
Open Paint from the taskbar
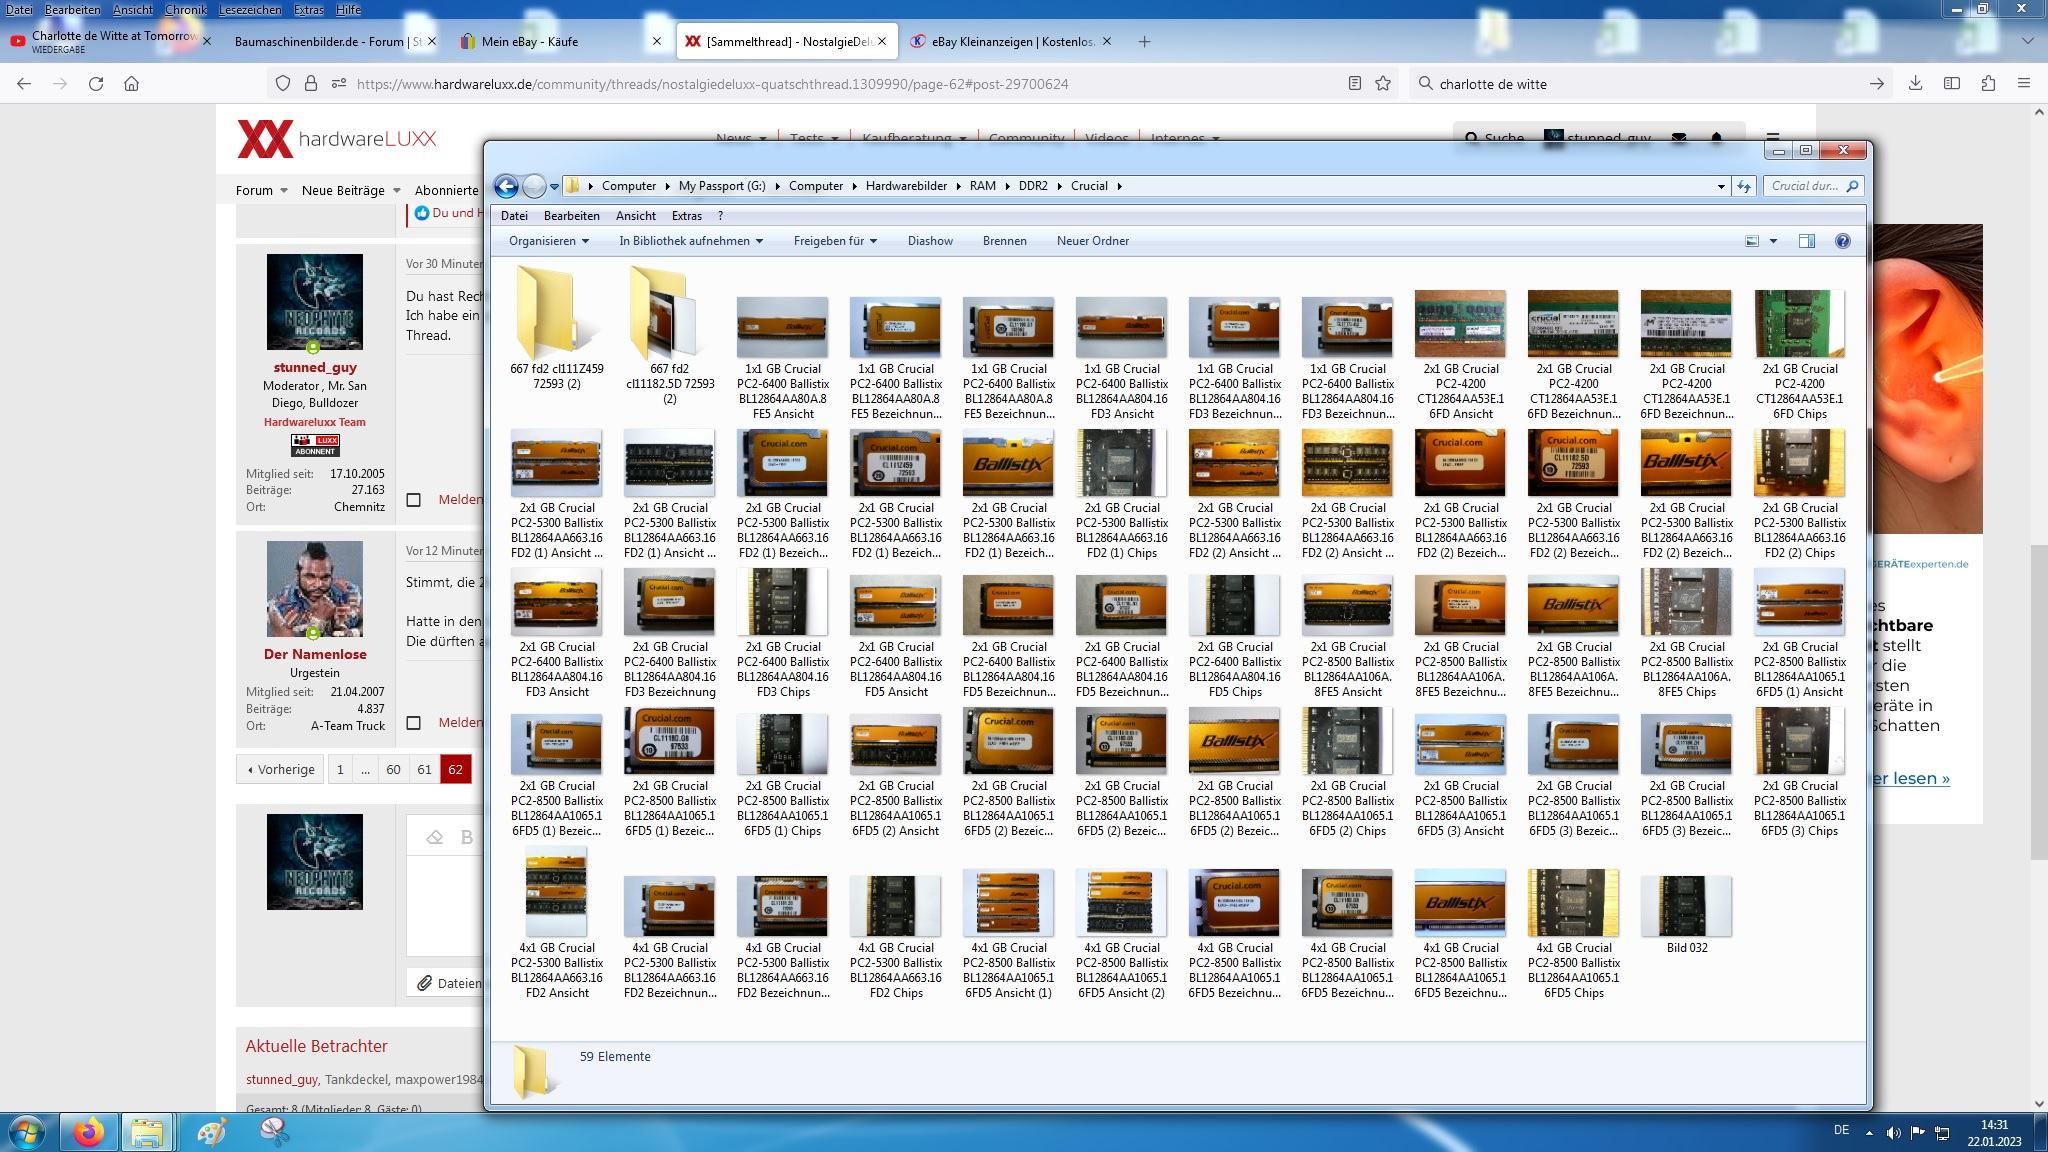pos(212,1133)
